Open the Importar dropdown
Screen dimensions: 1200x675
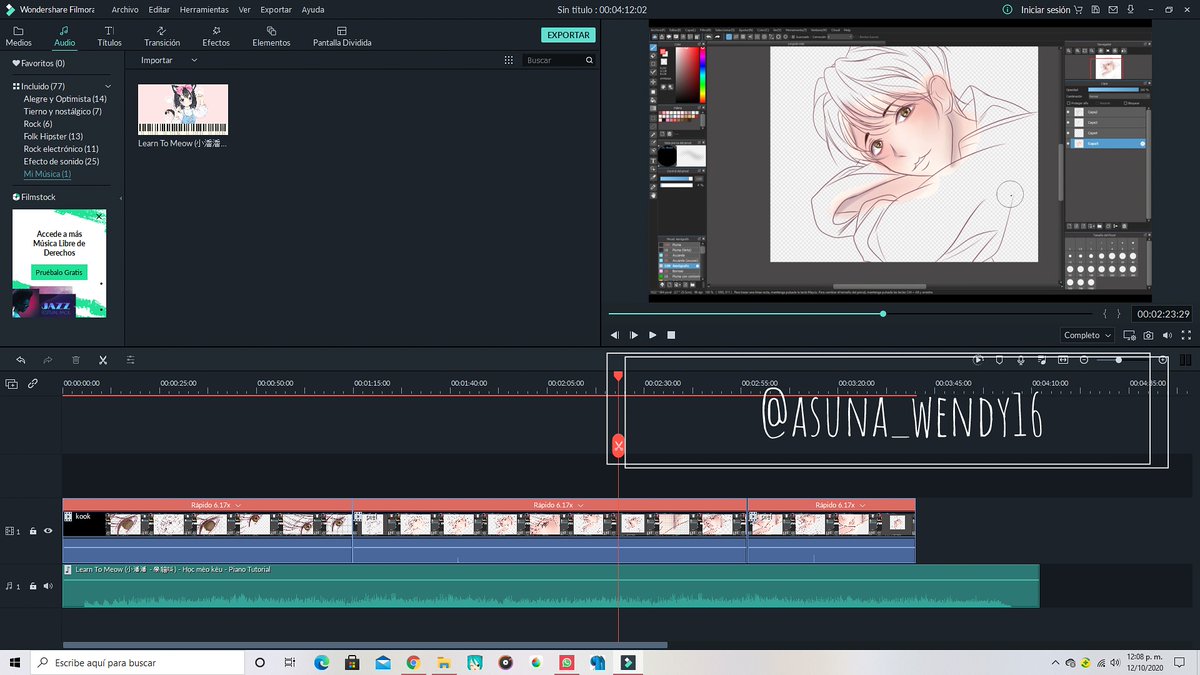pyautogui.click(x=169, y=60)
